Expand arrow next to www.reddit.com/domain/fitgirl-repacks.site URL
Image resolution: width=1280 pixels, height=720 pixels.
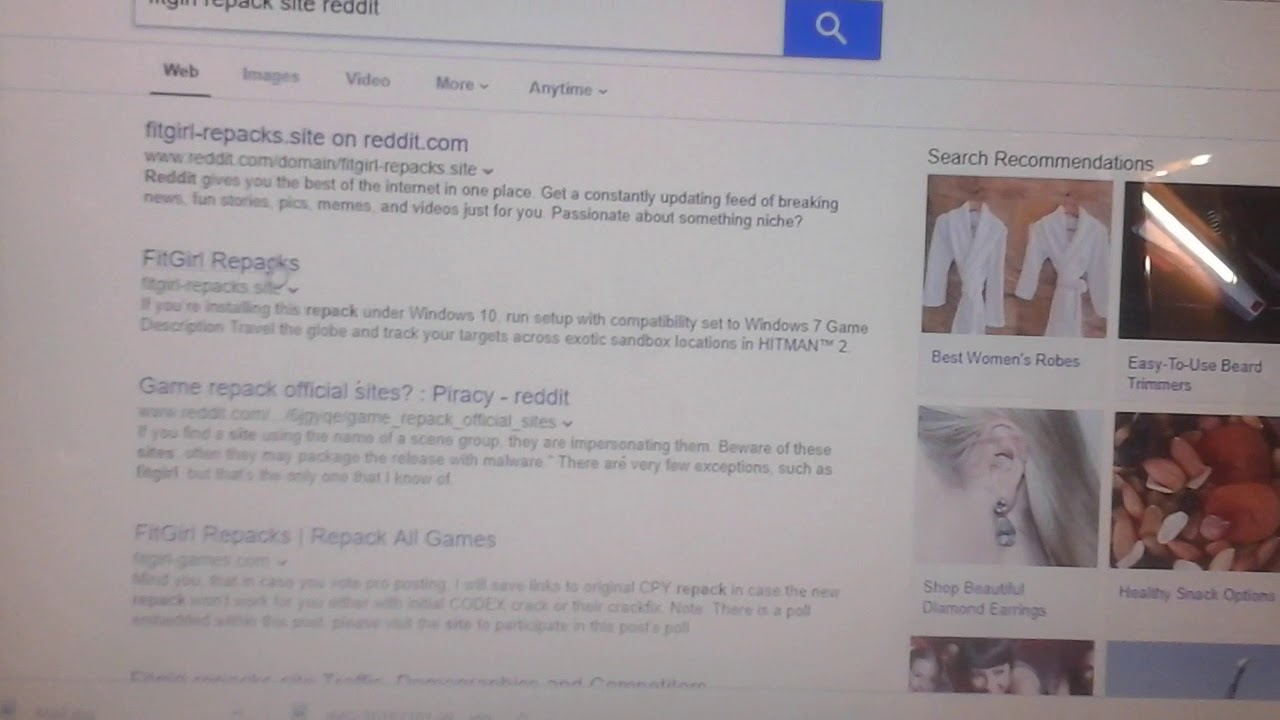coord(487,171)
